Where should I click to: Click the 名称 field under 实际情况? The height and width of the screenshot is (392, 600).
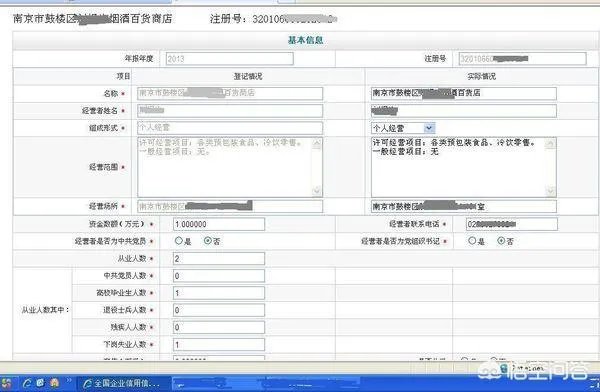coord(464,93)
